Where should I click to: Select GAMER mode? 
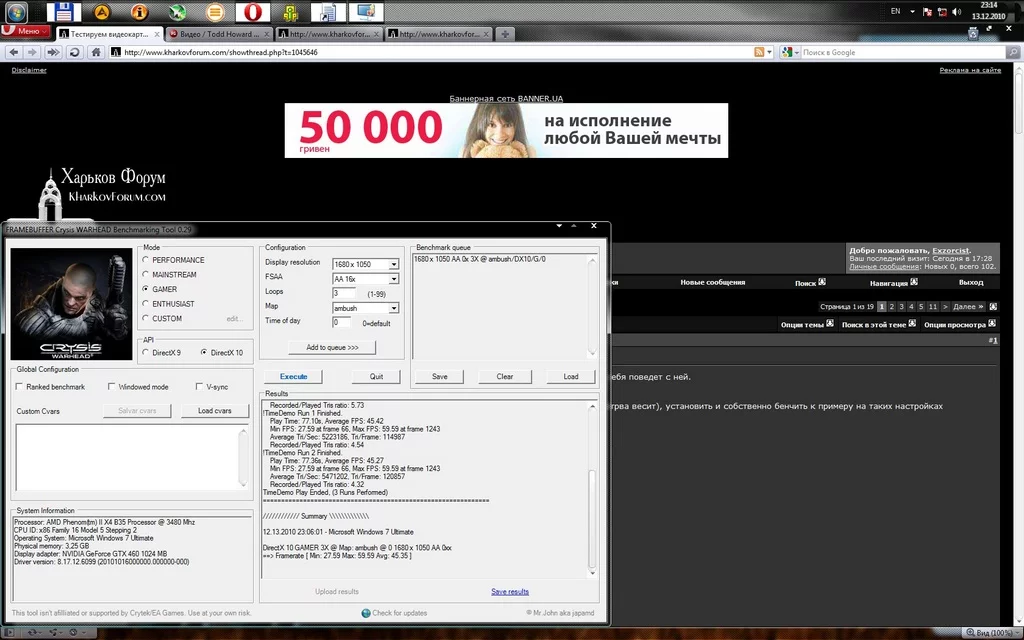(x=146, y=289)
